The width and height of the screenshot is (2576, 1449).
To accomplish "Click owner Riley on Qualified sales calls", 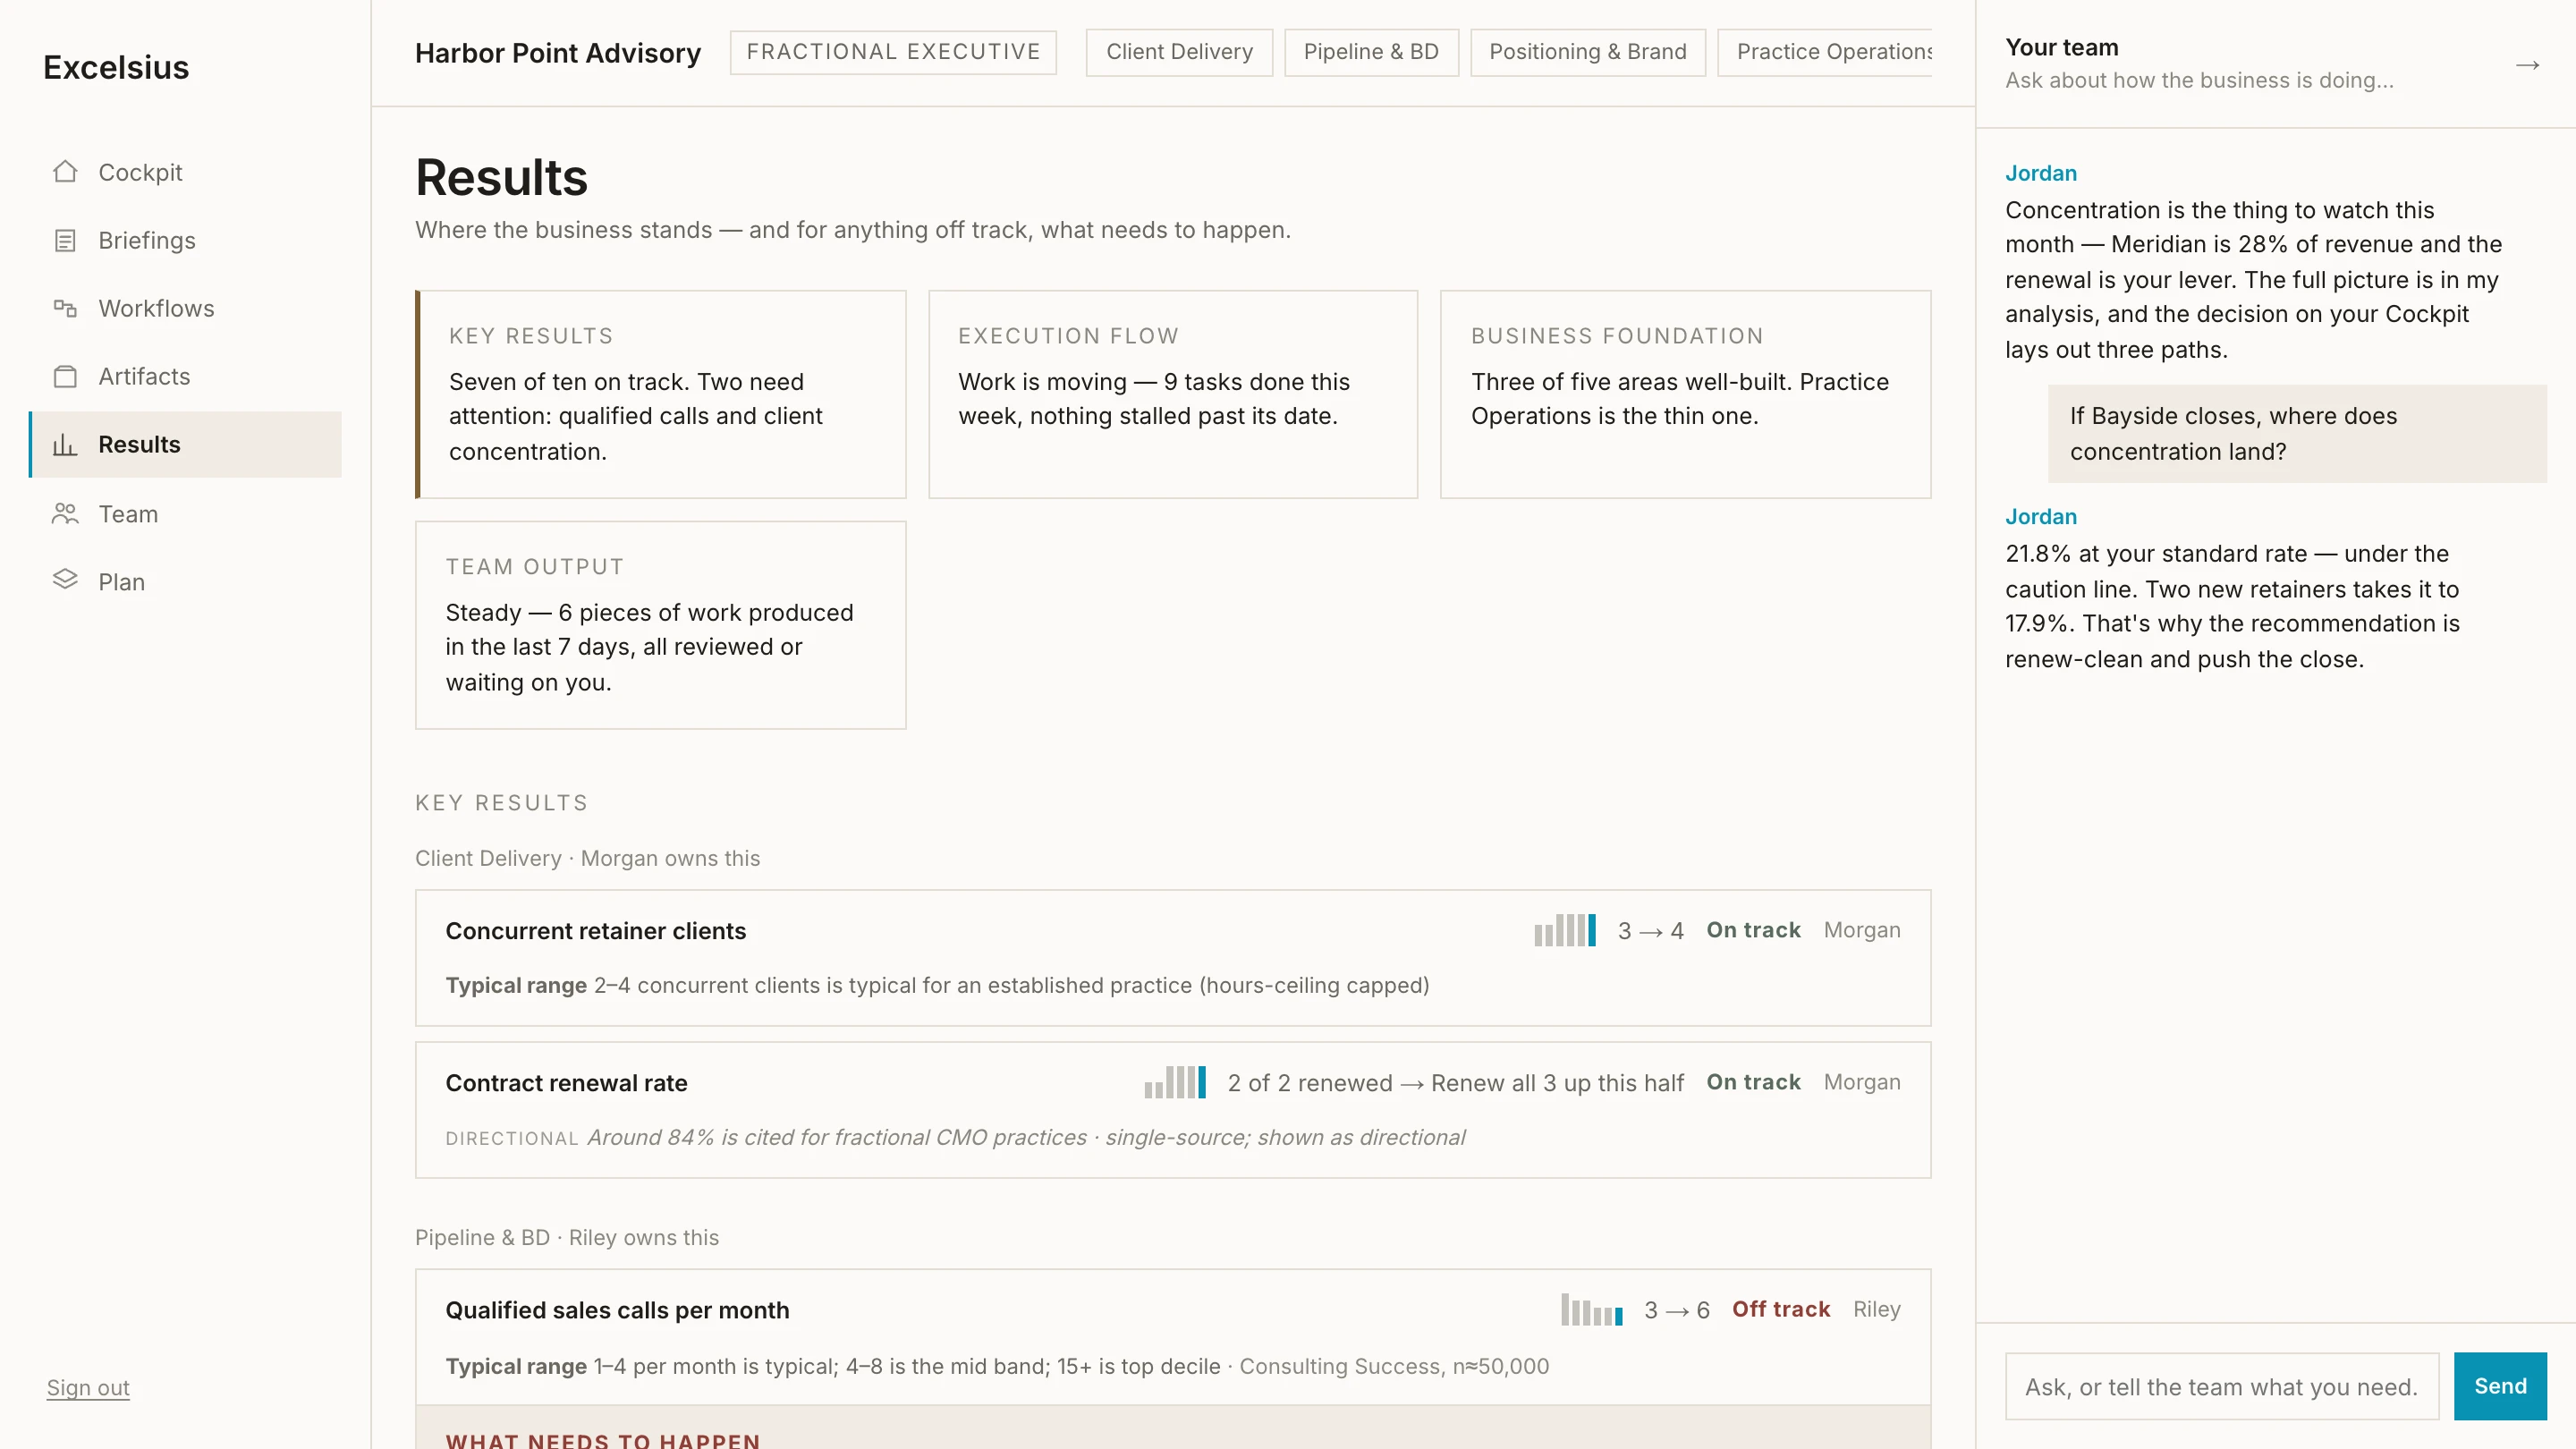I will point(1877,1309).
